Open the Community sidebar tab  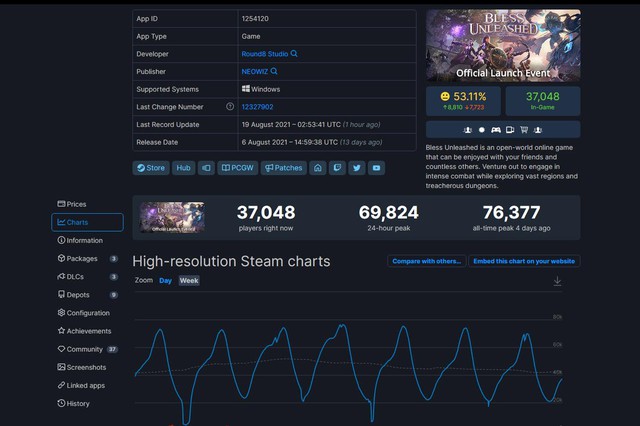pos(87,349)
